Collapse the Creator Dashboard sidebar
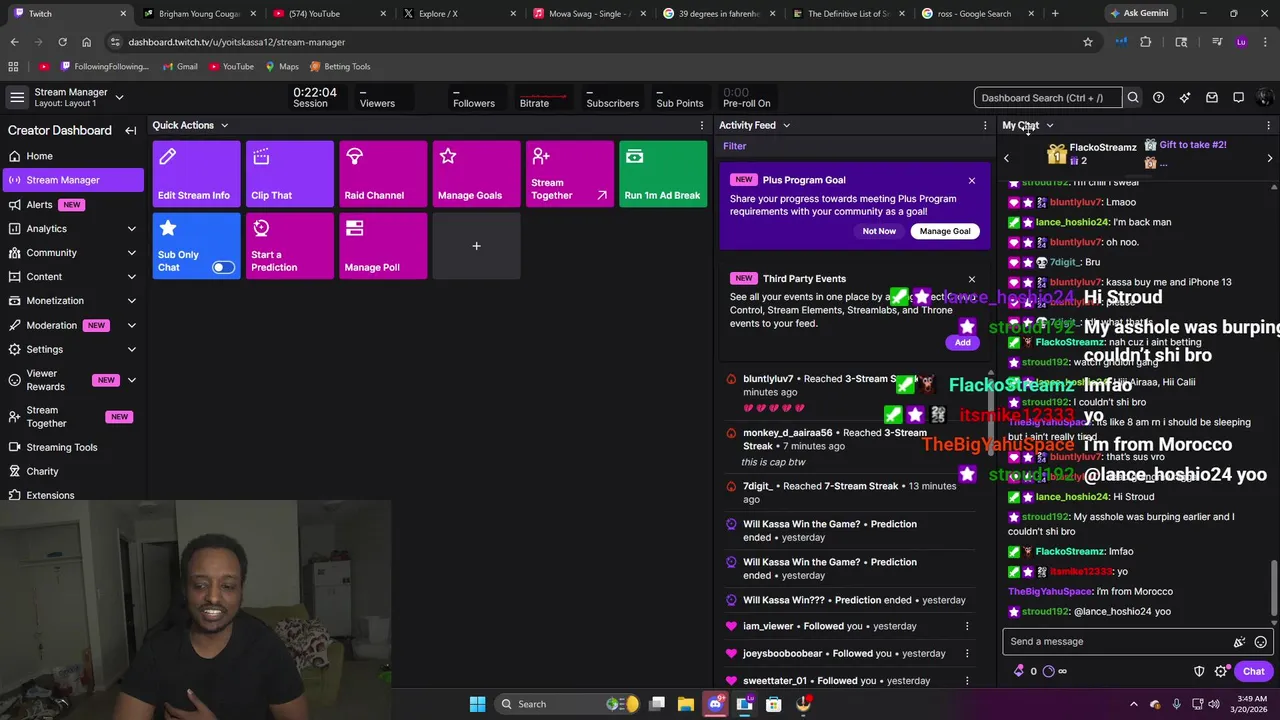This screenshot has height=720, width=1280. pyautogui.click(x=130, y=130)
